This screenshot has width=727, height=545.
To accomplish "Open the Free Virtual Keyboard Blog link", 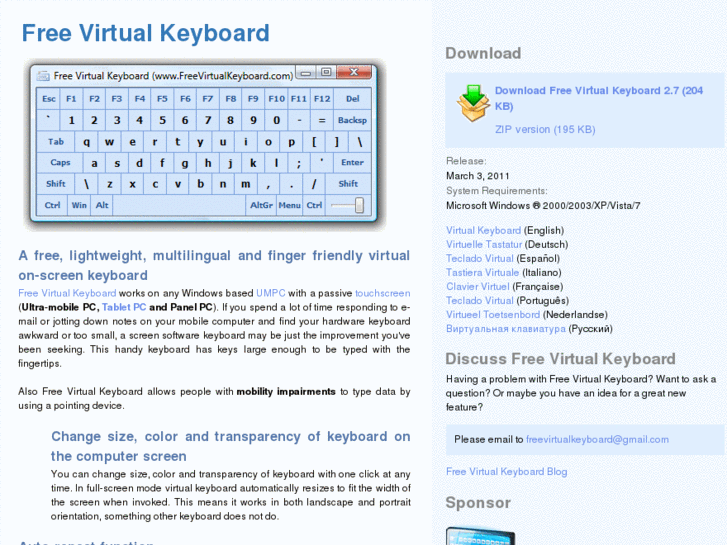I will (506, 472).
